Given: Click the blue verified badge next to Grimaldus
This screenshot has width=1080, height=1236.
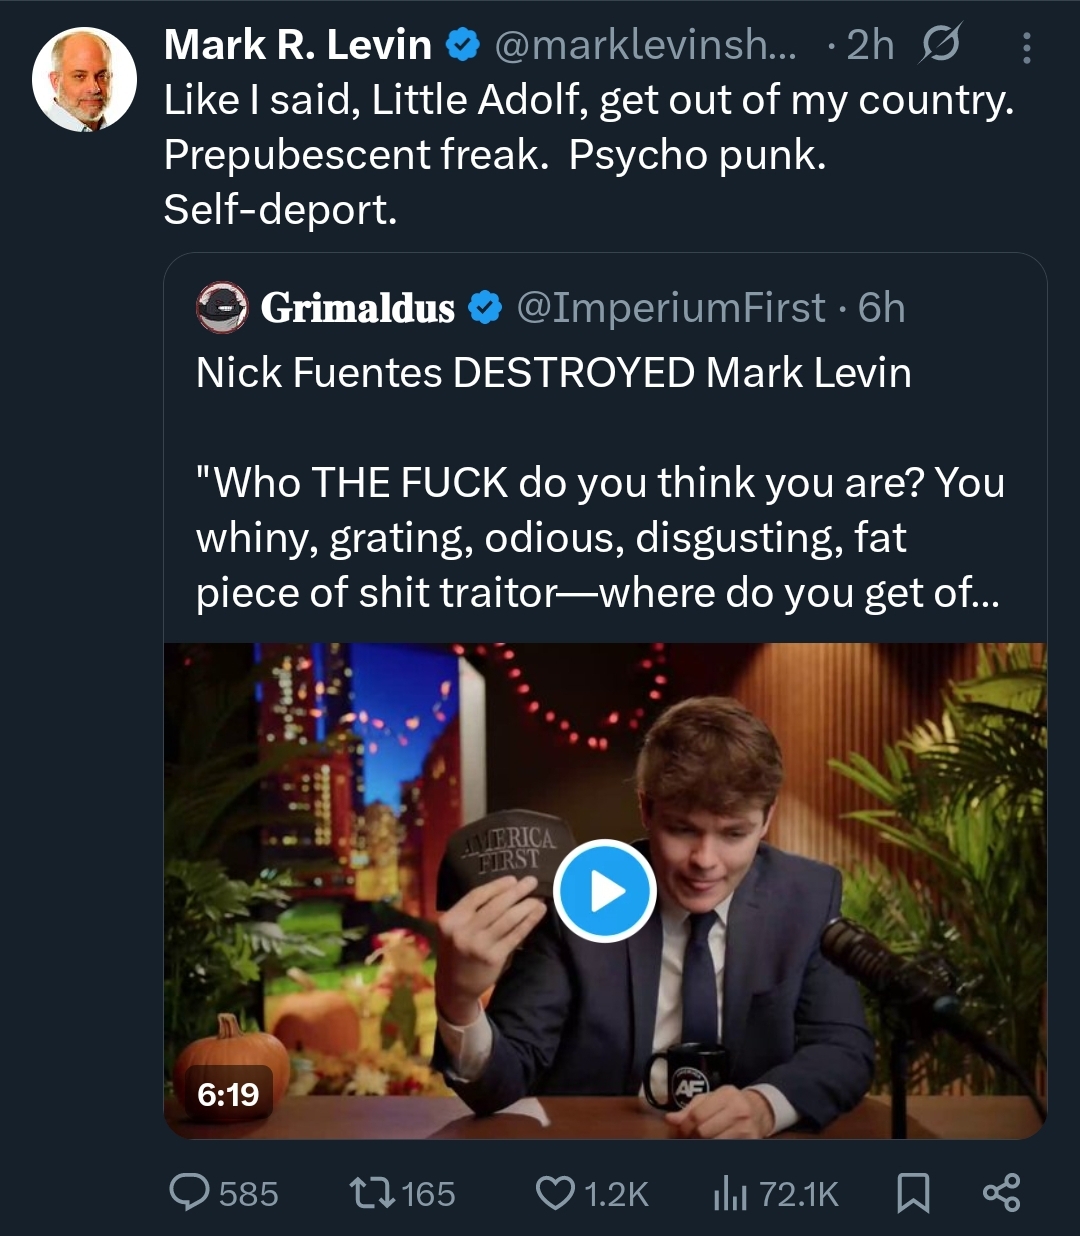Looking at the screenshot, I should (485, 308).
